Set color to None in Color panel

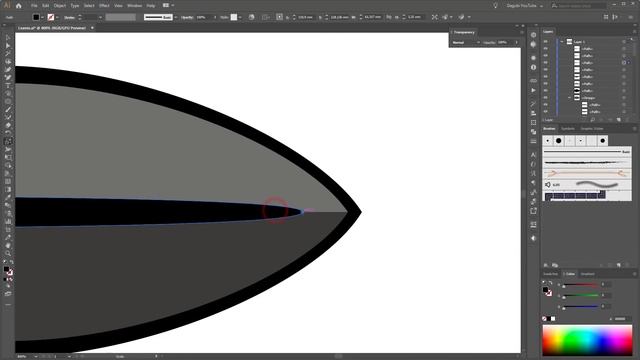tap(544, 319)
